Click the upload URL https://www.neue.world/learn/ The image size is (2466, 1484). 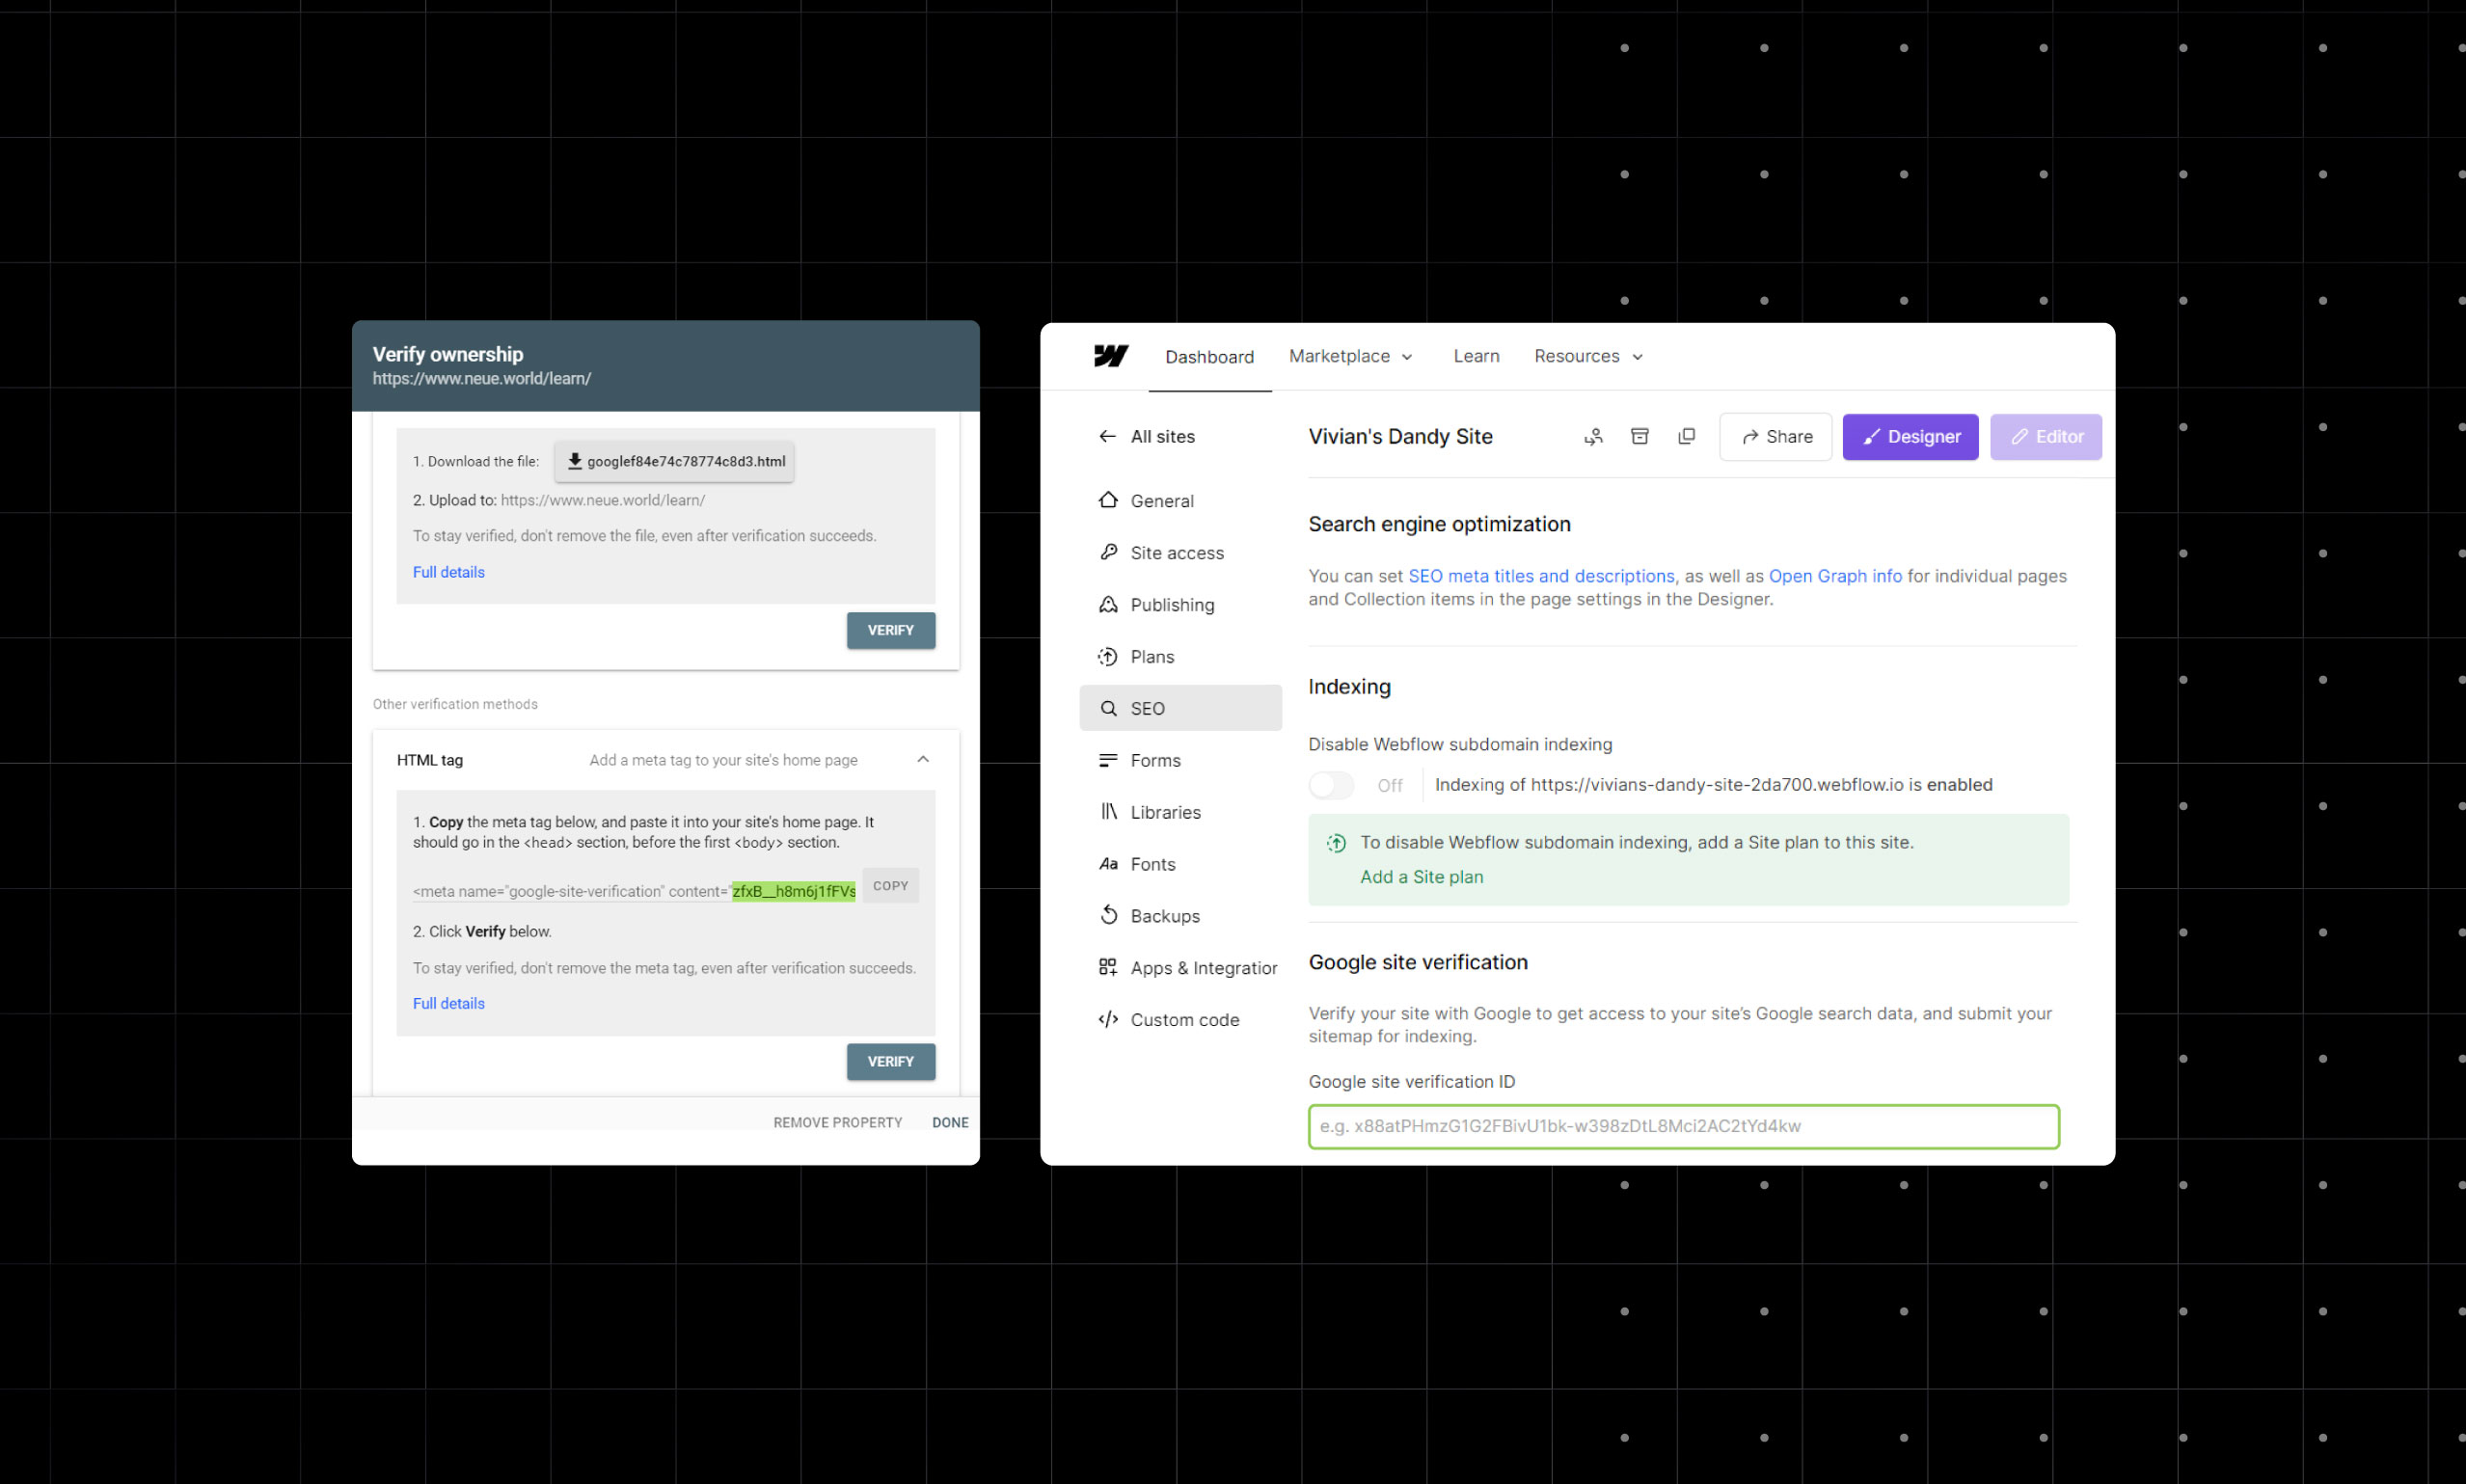(602, 500)
